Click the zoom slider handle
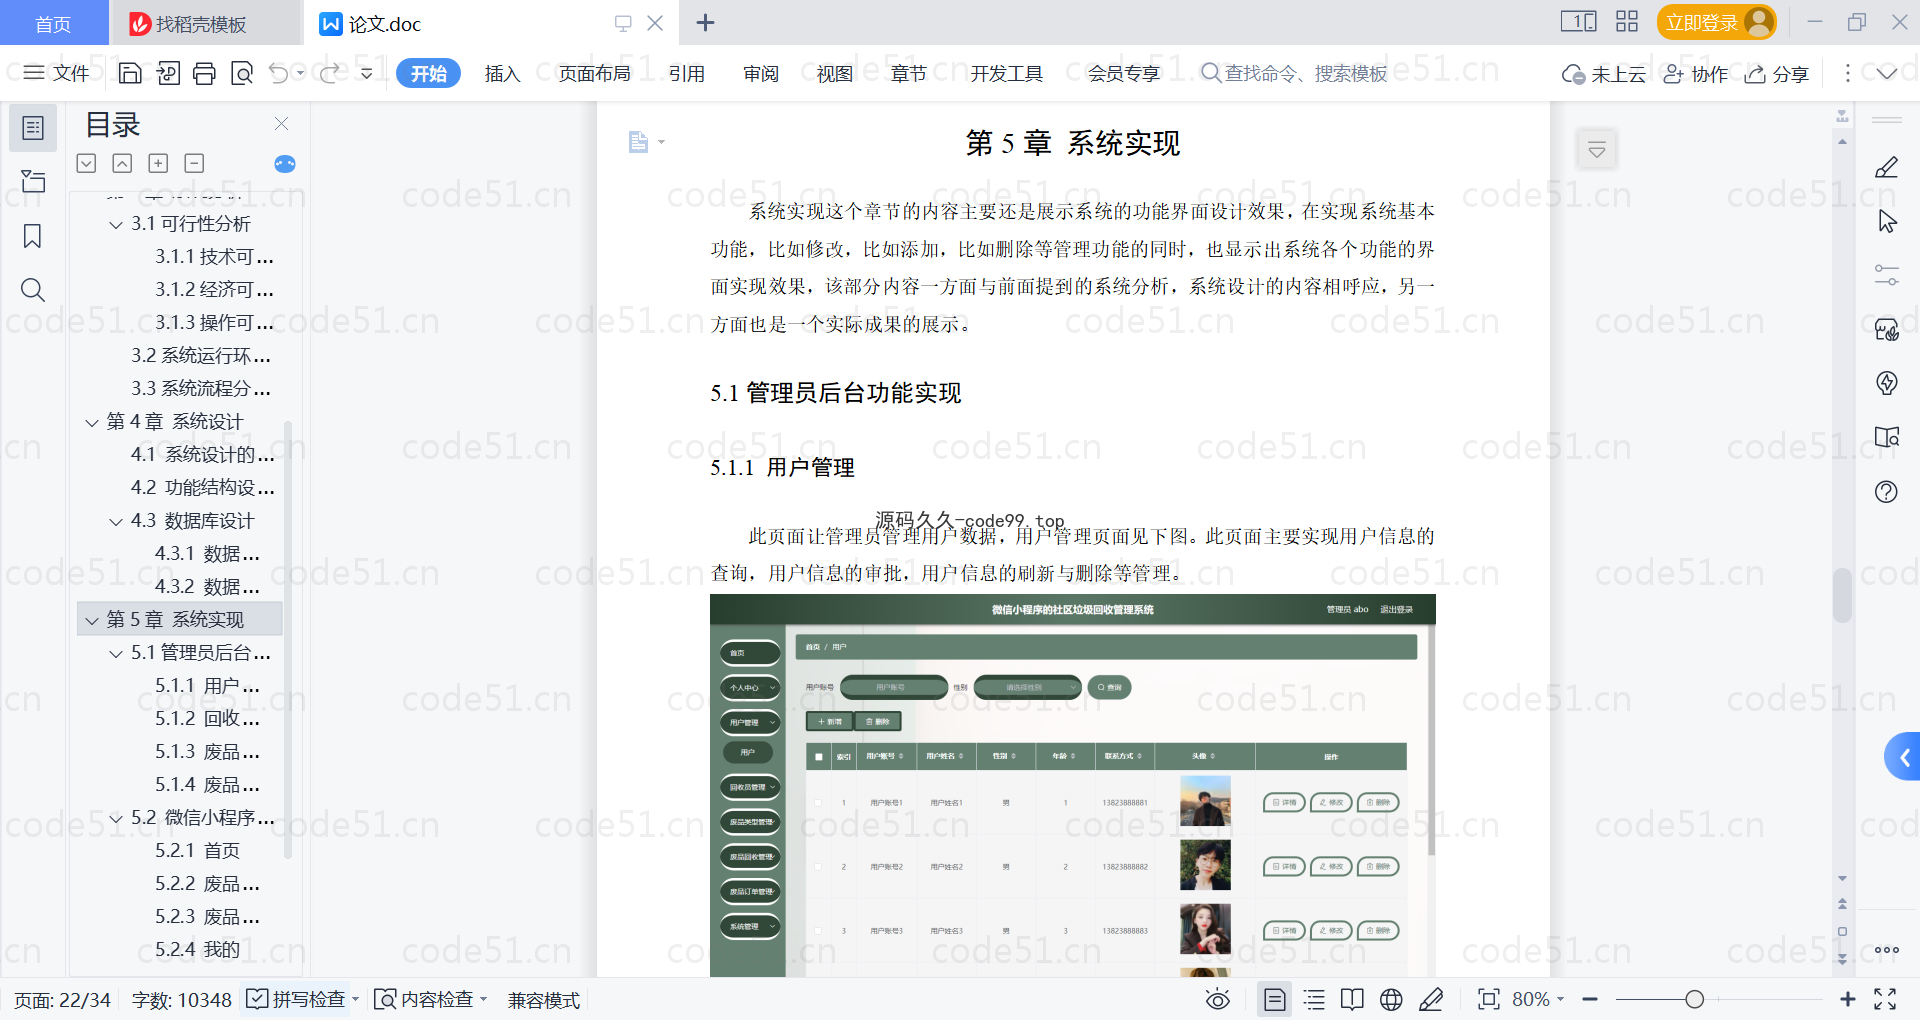1920x1020 pixels. coord(1694,999)
